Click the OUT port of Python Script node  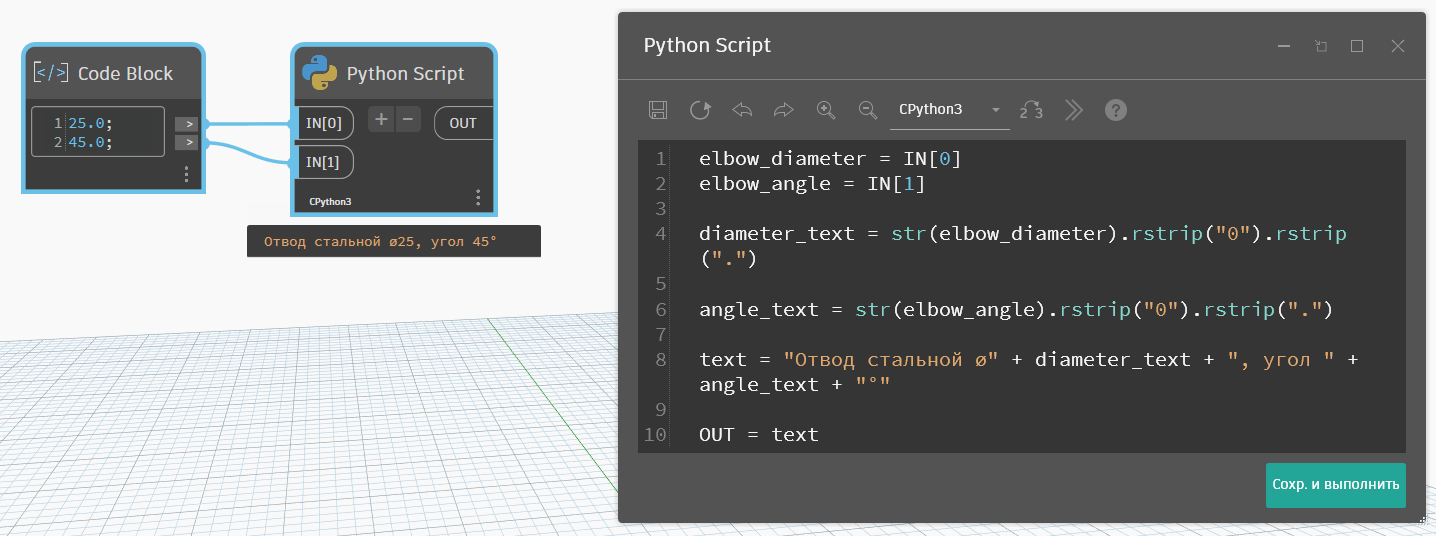coord(464,123)
